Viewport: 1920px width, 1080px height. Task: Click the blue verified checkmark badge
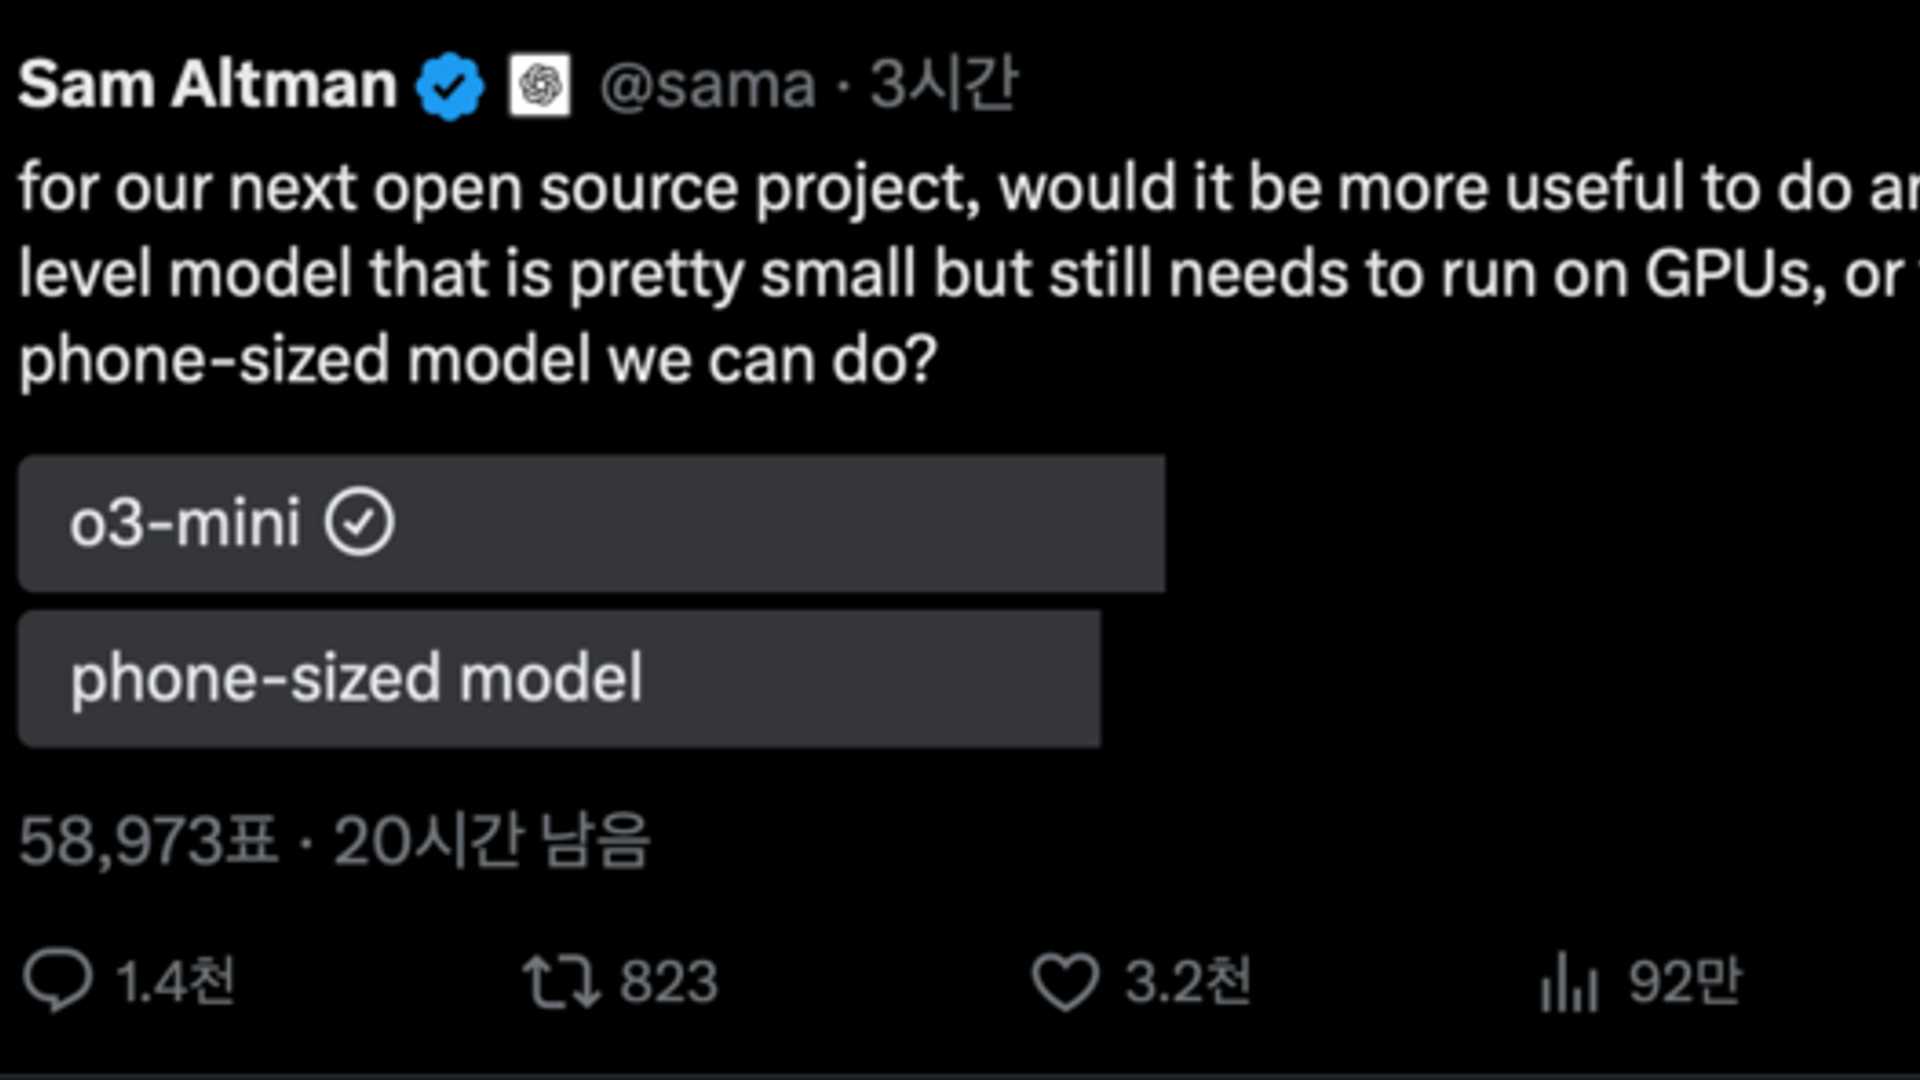pyautogui.click(x=450, y=86)
